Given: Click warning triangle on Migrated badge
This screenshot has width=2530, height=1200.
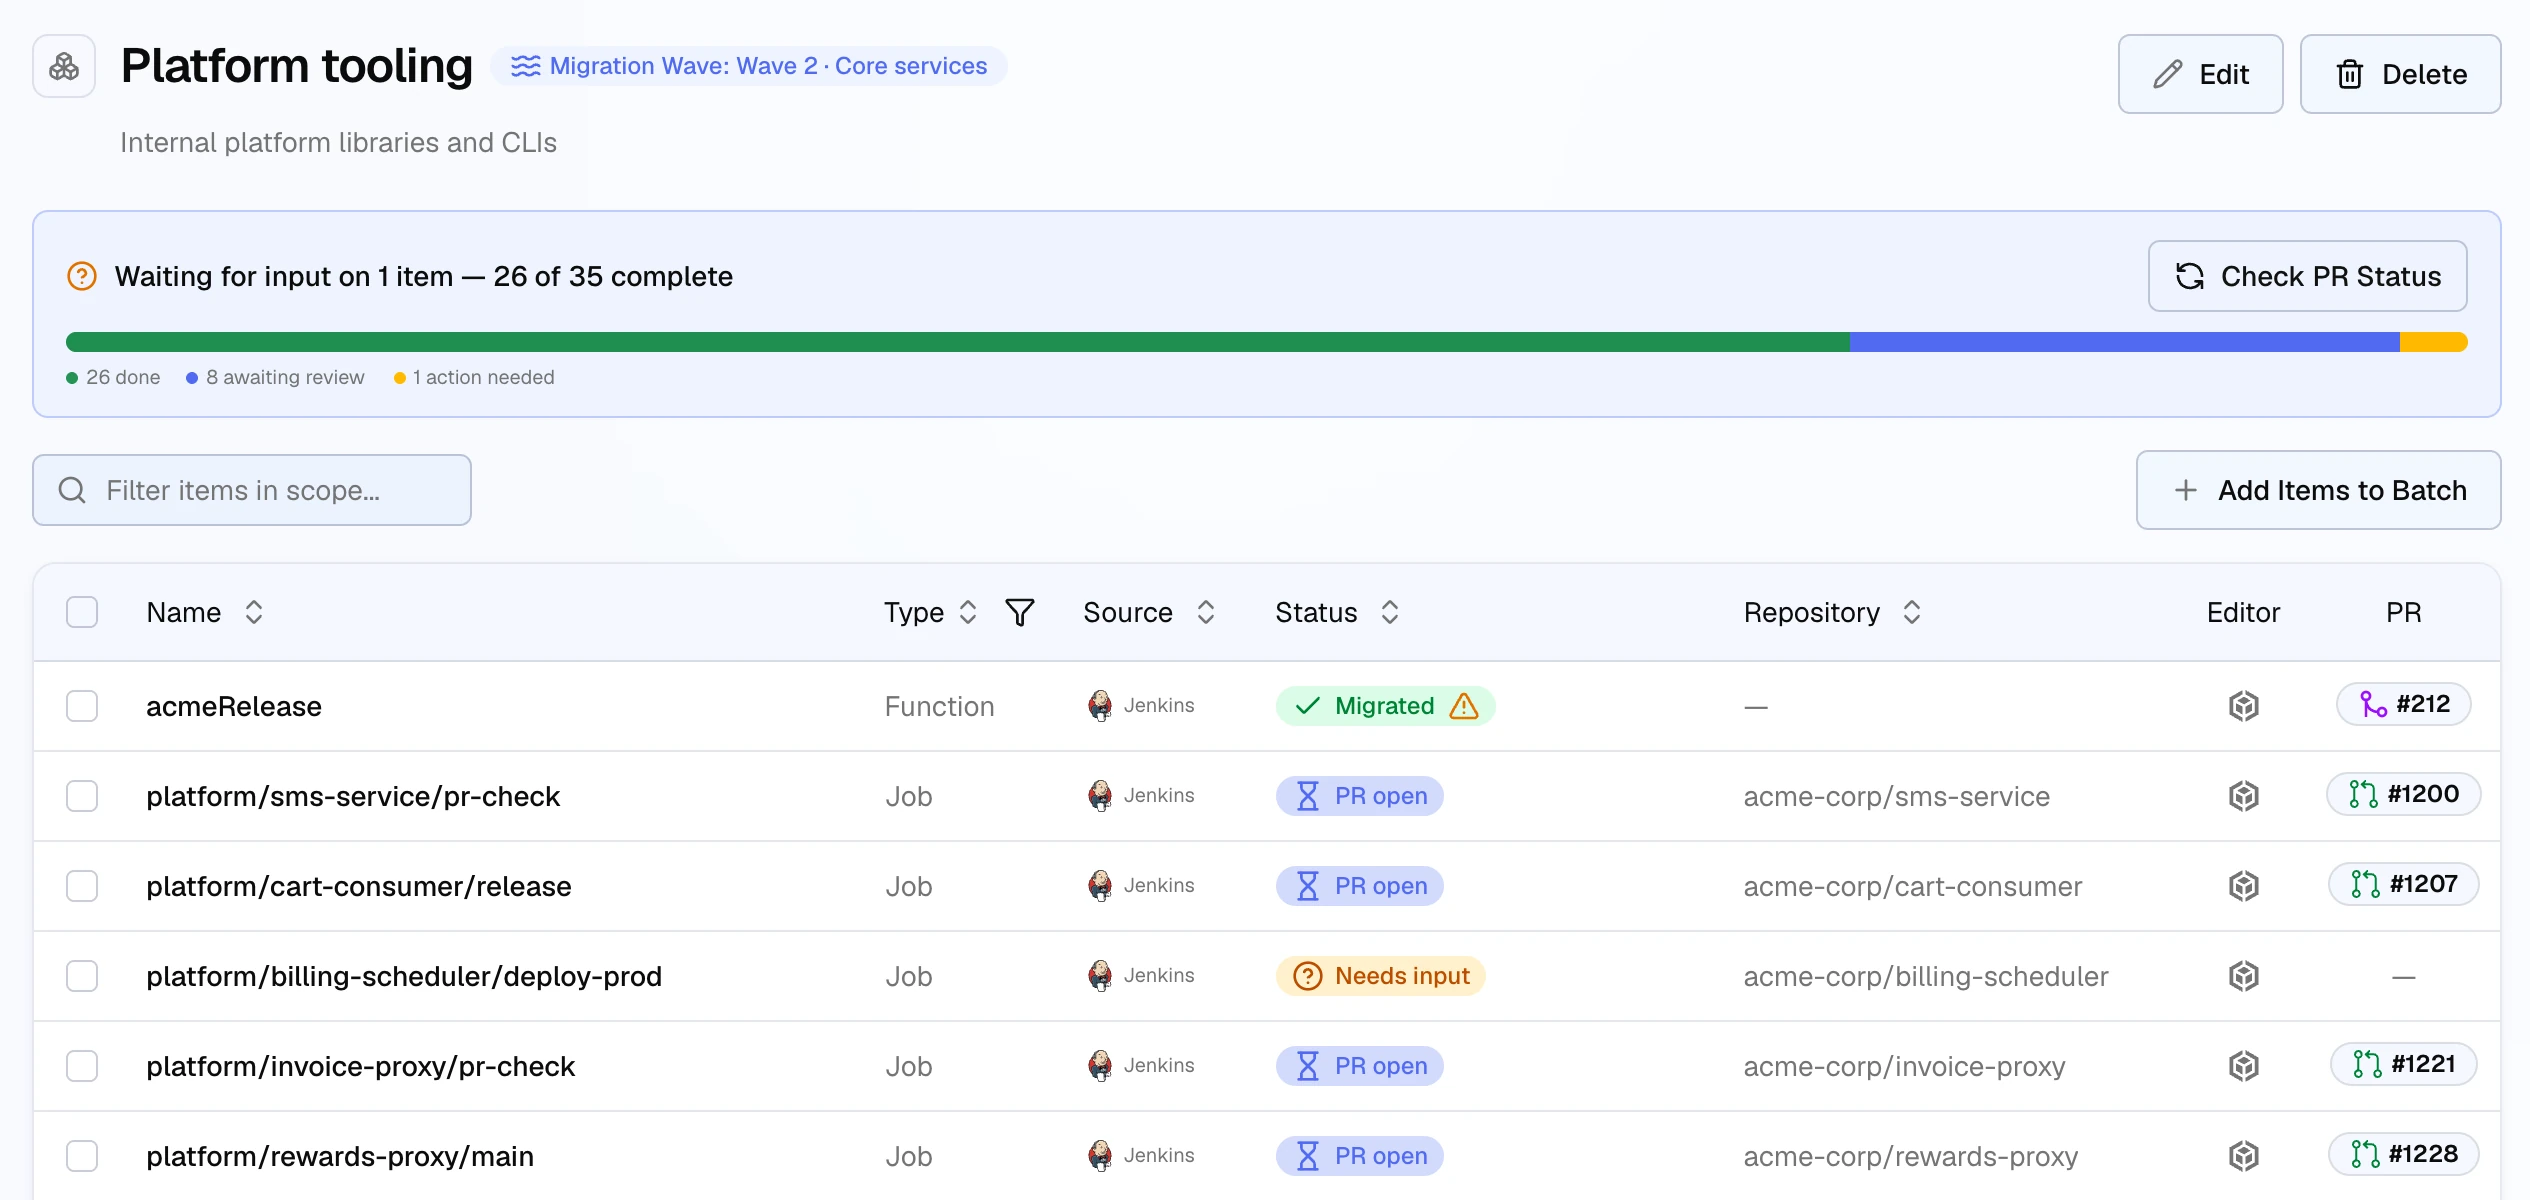Looking at the screenshot, I should tap(1464, 706).
